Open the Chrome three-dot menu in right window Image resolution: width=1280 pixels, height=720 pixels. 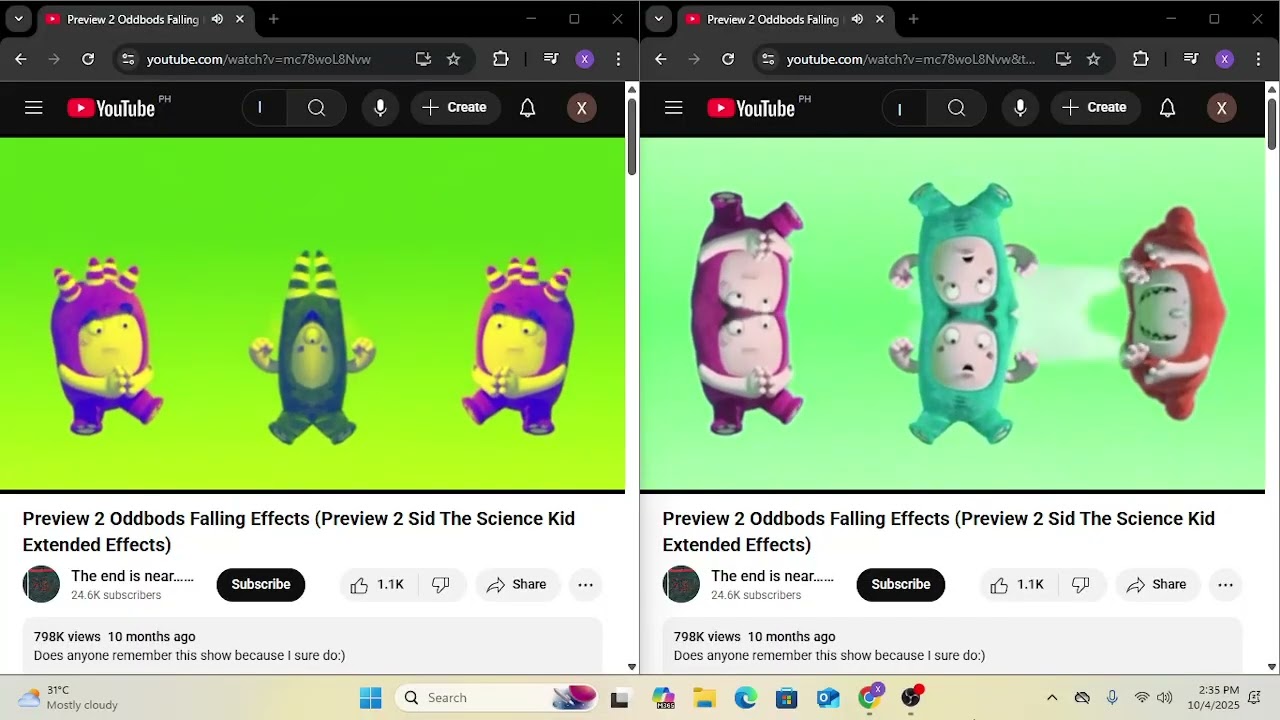click(x=1259, y=59)
